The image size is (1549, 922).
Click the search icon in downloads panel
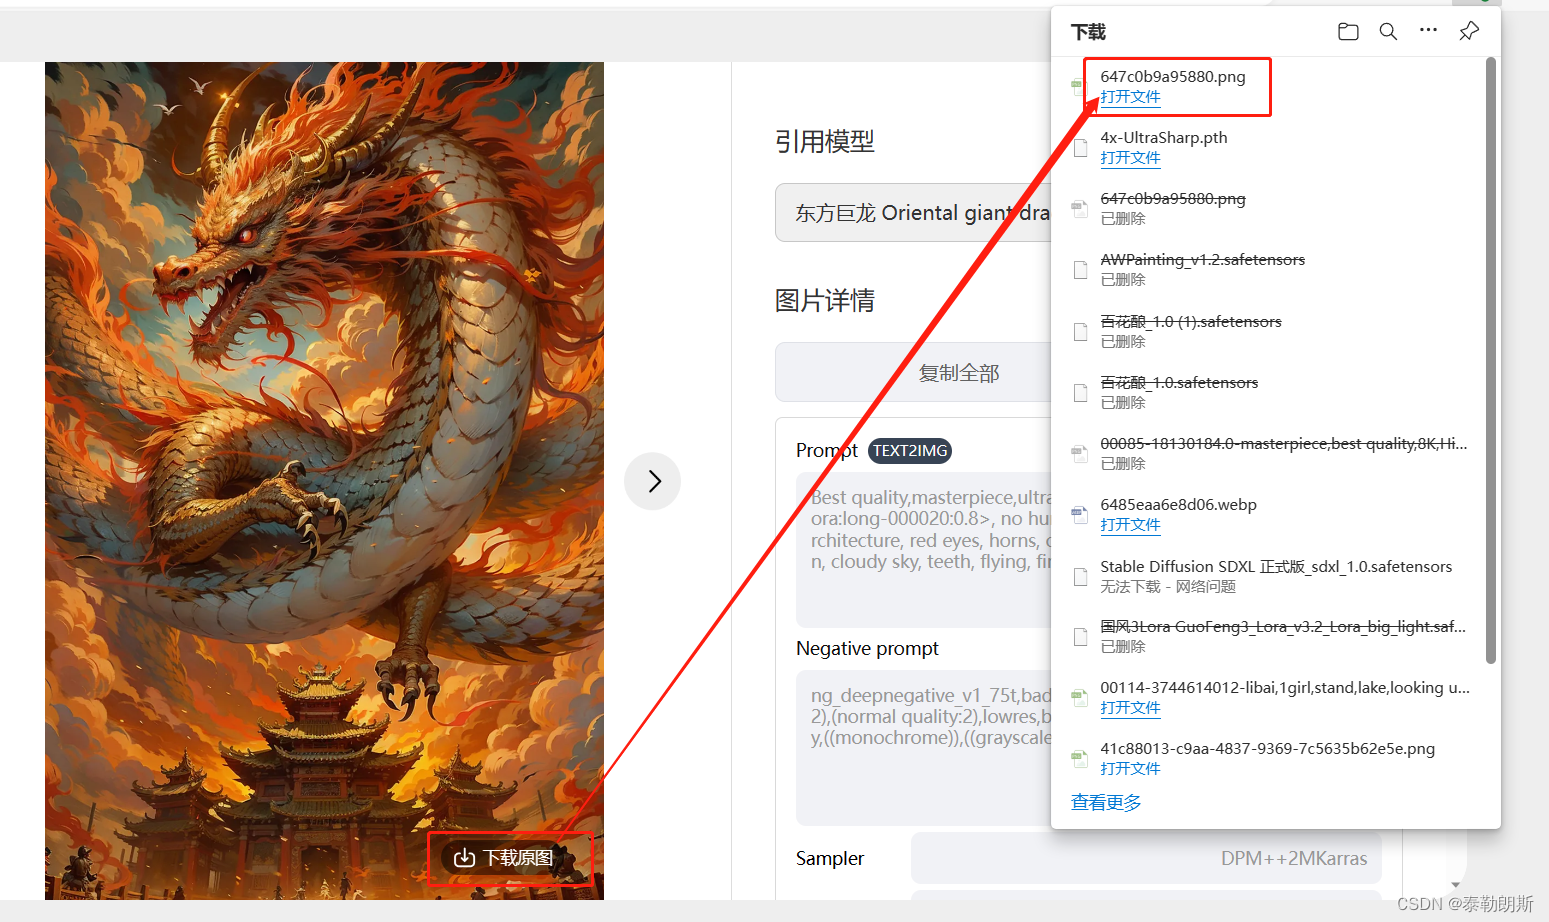(1387, 31)
